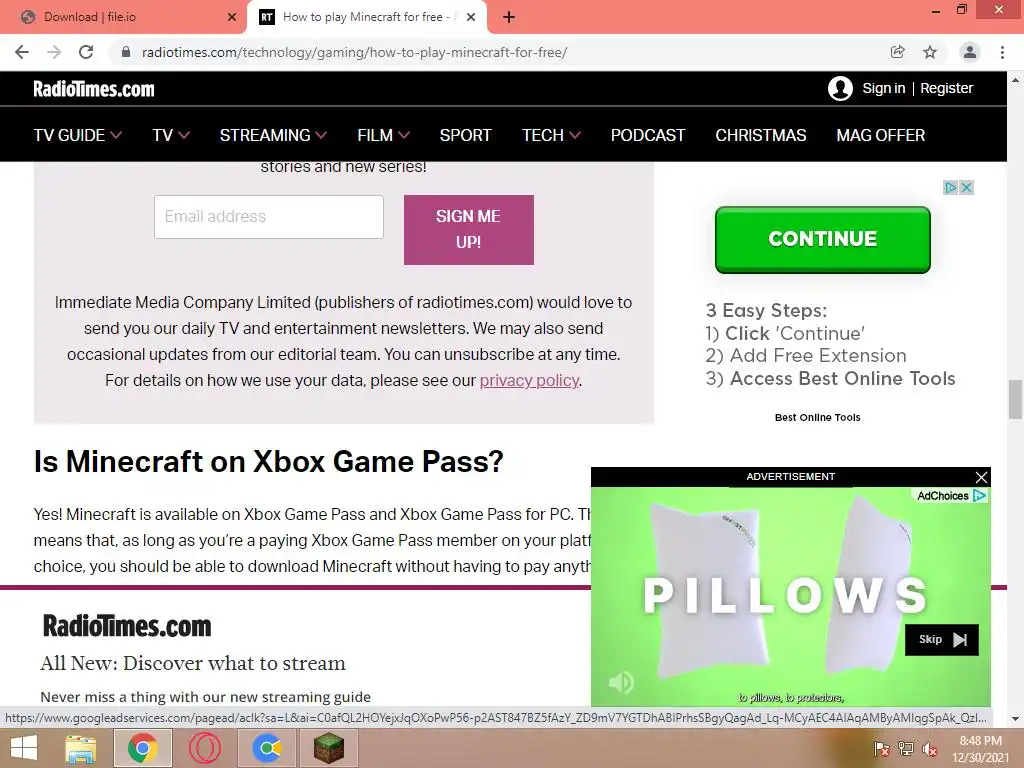Click muted volume tray icon
Viewport: 1024px width, 768px height.
(929, 748)
